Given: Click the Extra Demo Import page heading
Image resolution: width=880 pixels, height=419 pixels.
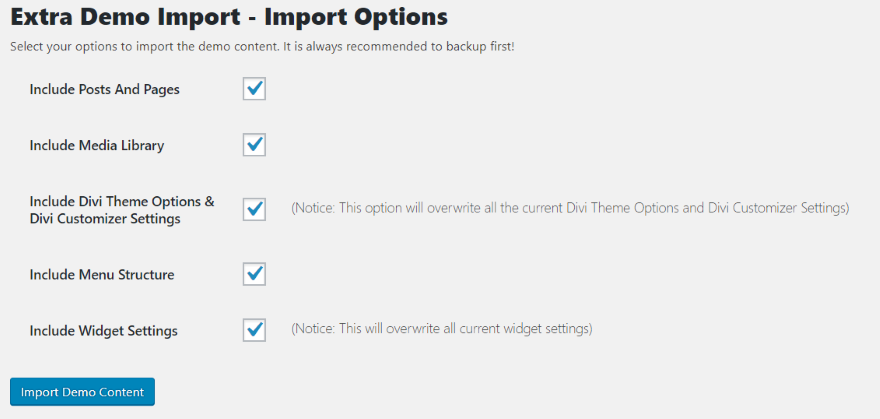Looking at the screenshot, I should [x=215, y=17].
